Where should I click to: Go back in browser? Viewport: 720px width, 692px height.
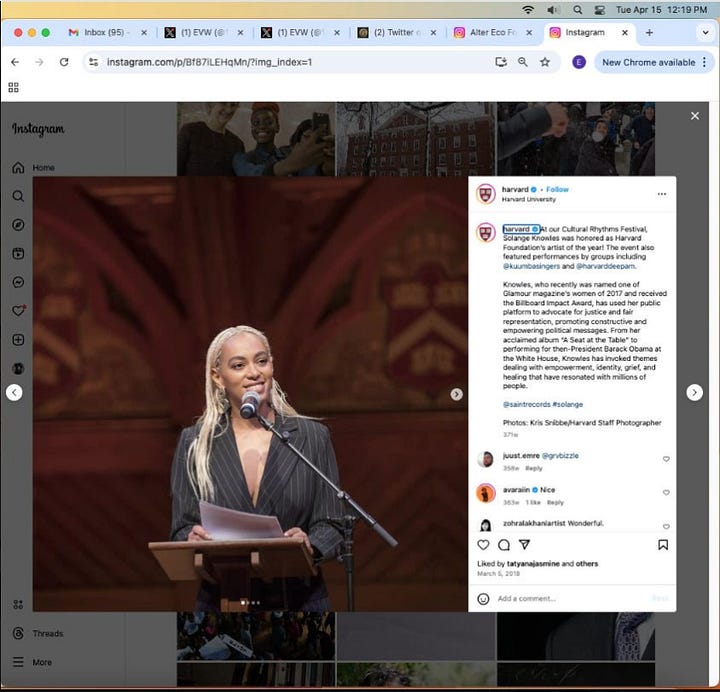[15, 62]
